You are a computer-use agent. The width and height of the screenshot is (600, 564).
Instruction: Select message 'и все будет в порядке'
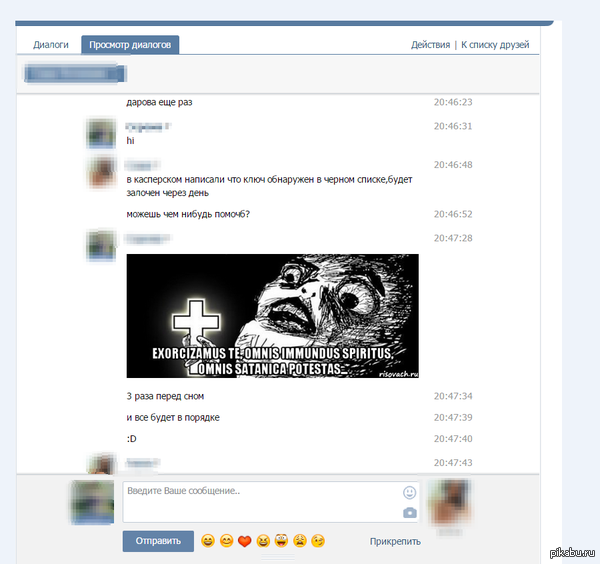173,417
